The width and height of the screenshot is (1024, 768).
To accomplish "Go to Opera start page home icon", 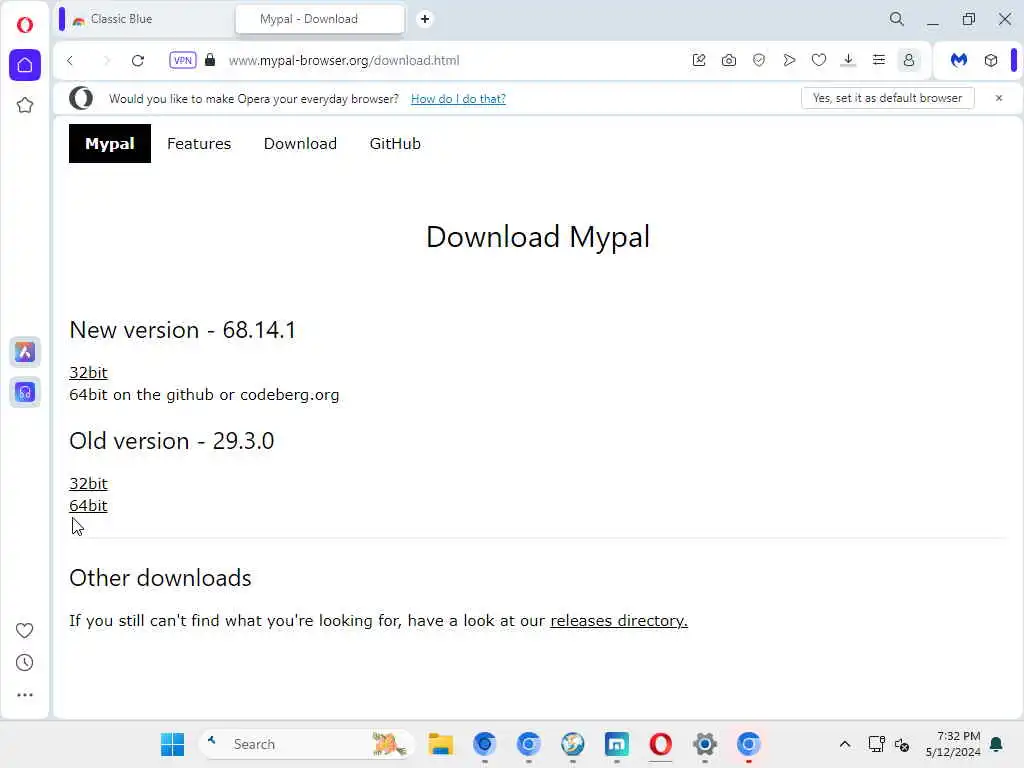I will (x=25, y=65).
